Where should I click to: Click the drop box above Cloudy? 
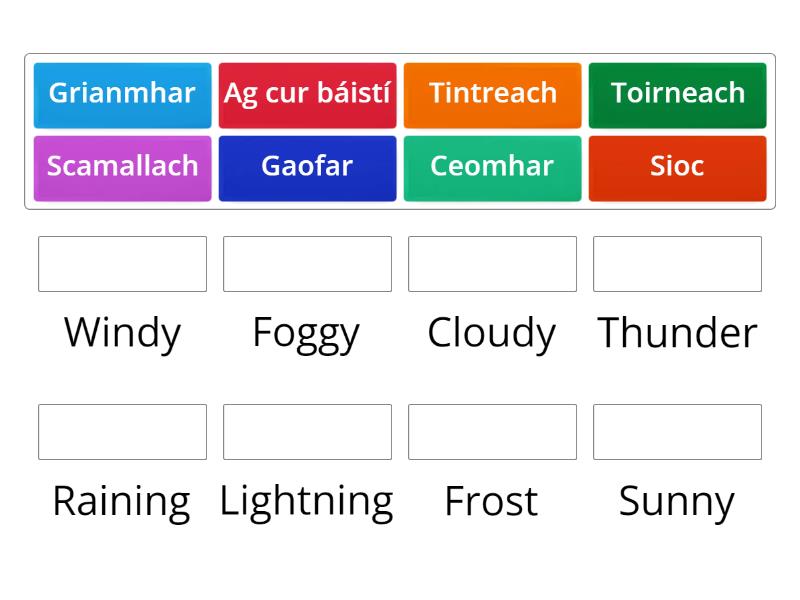492,264
